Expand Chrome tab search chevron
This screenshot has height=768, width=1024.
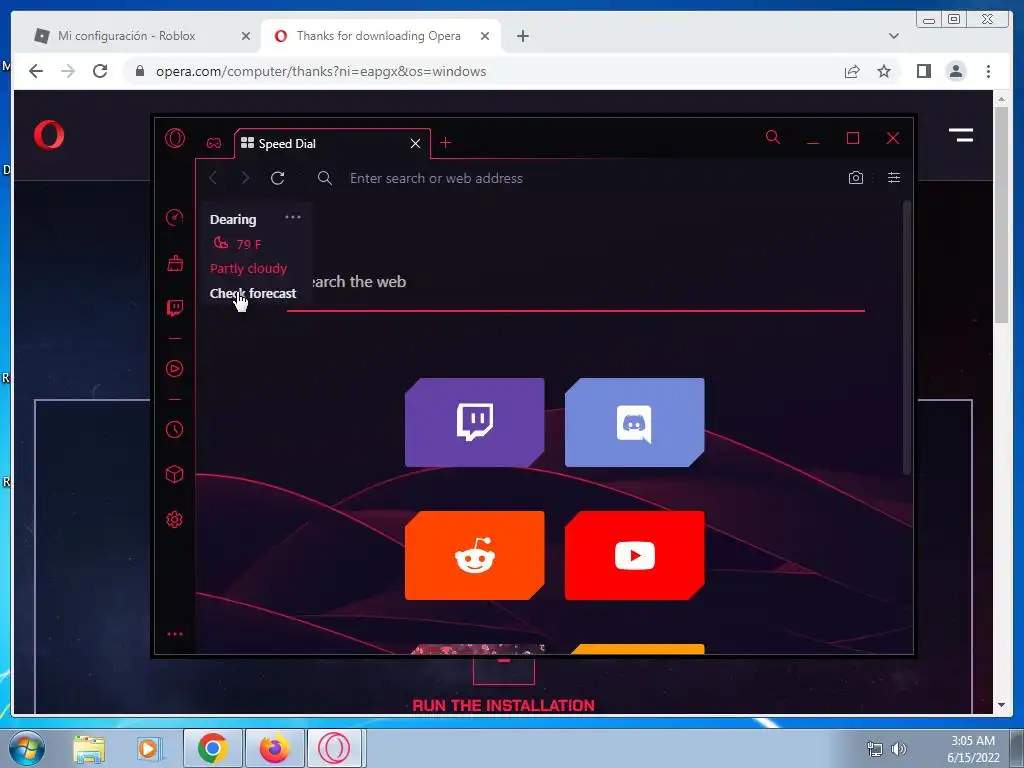pyautogui.click(x=894, y=37)
